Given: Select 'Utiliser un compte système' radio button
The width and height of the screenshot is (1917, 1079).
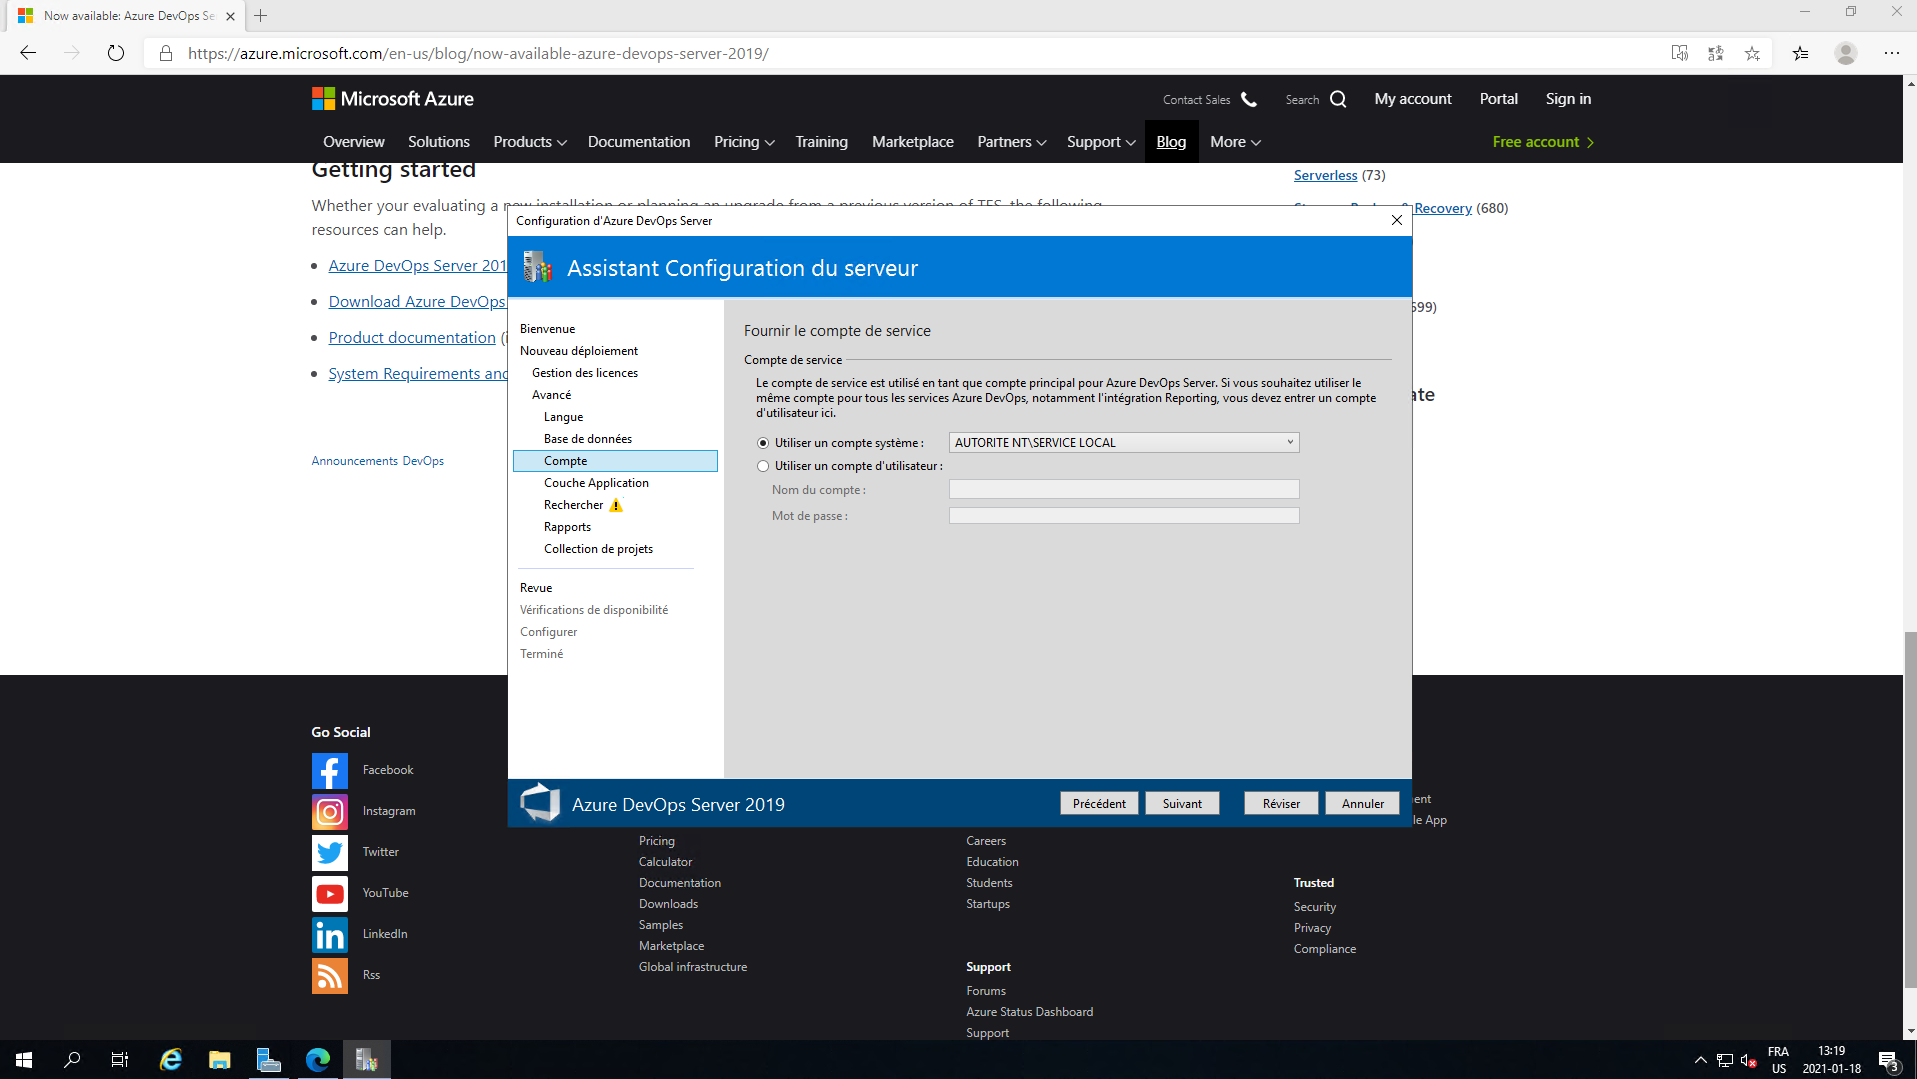Looking at the screenshot, I should pyautogui.click(x=763, y=443).
